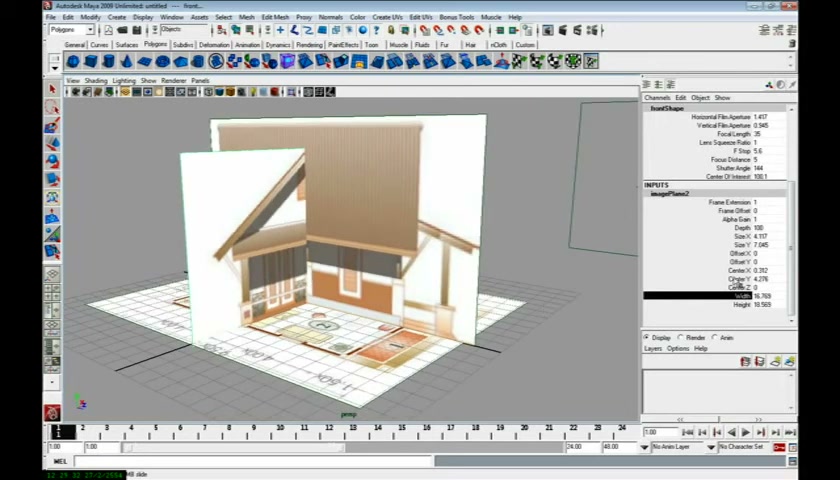The height and width of the screenshot is (480, 840).
Task: Create a polygon pipe from the shelf
Action: pos(198,62)
